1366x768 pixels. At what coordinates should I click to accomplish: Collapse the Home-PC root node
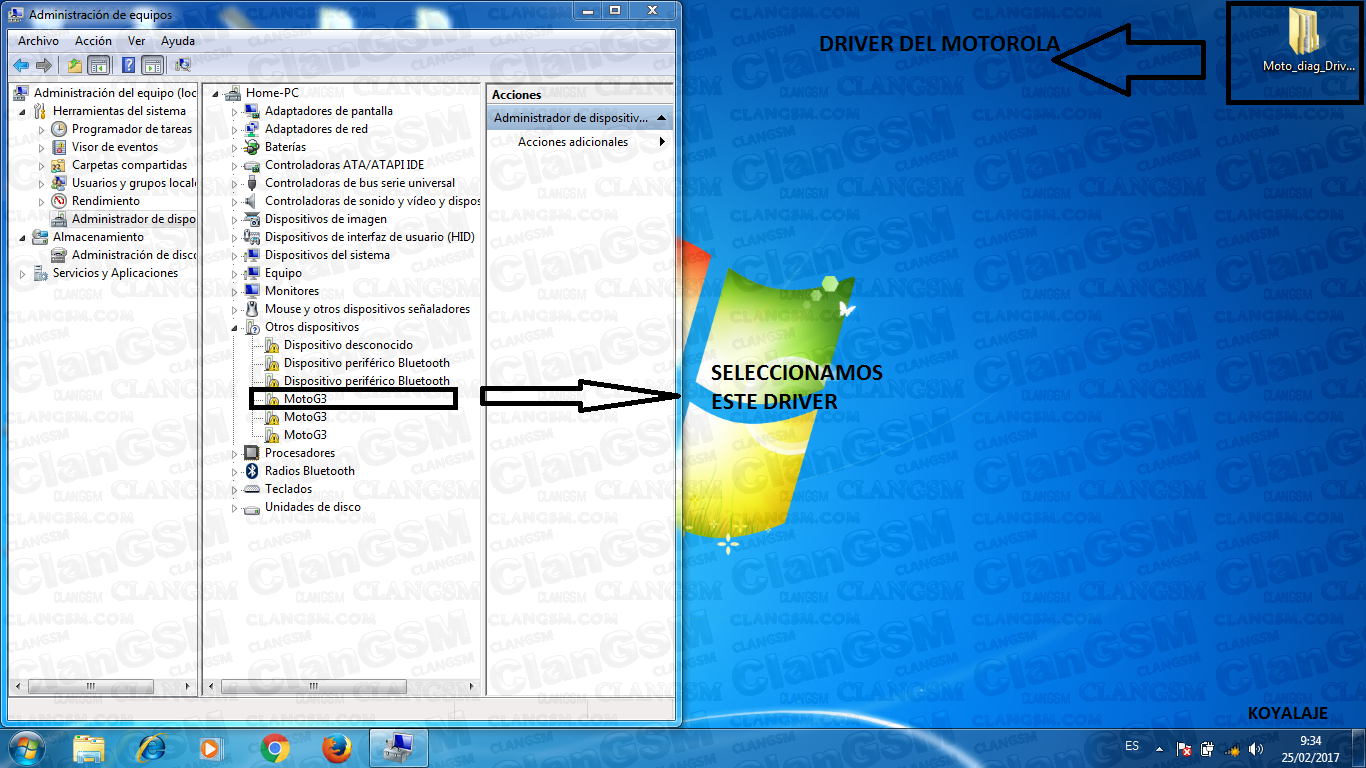coord(216,93)
